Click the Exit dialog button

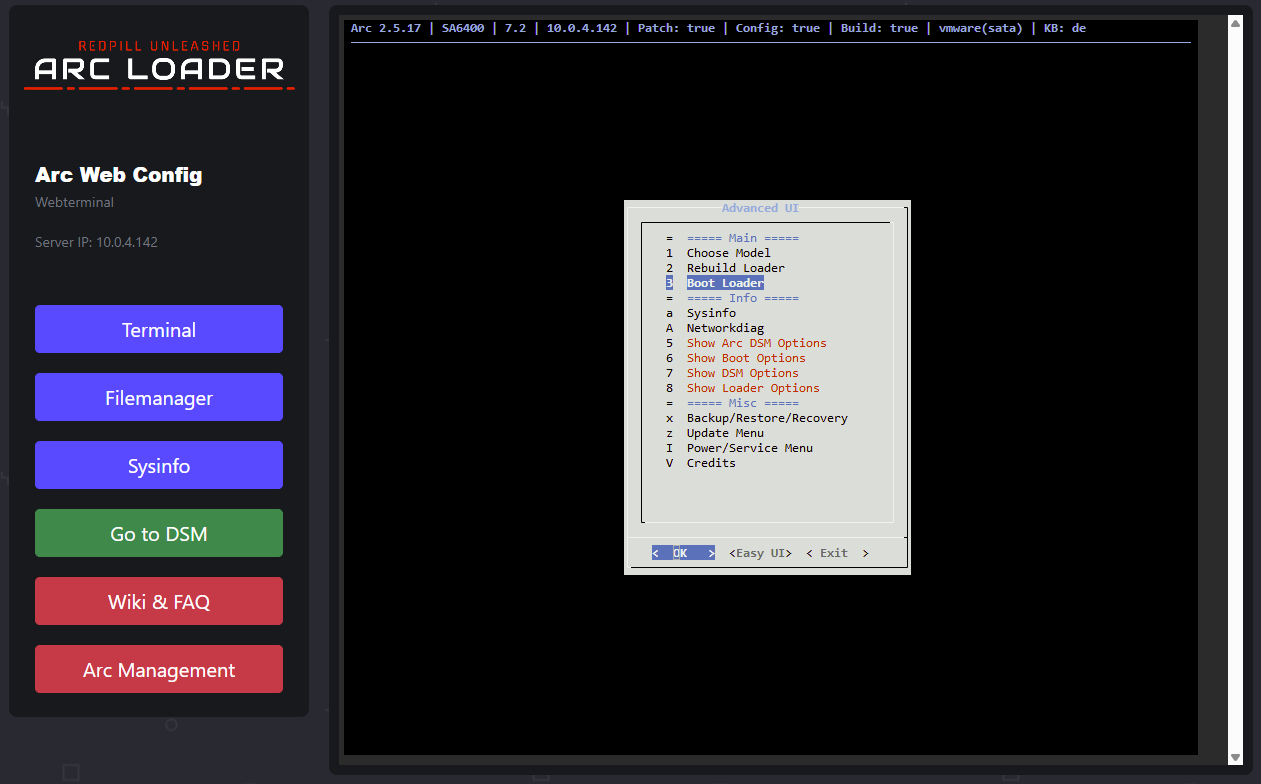click(837, 553)
